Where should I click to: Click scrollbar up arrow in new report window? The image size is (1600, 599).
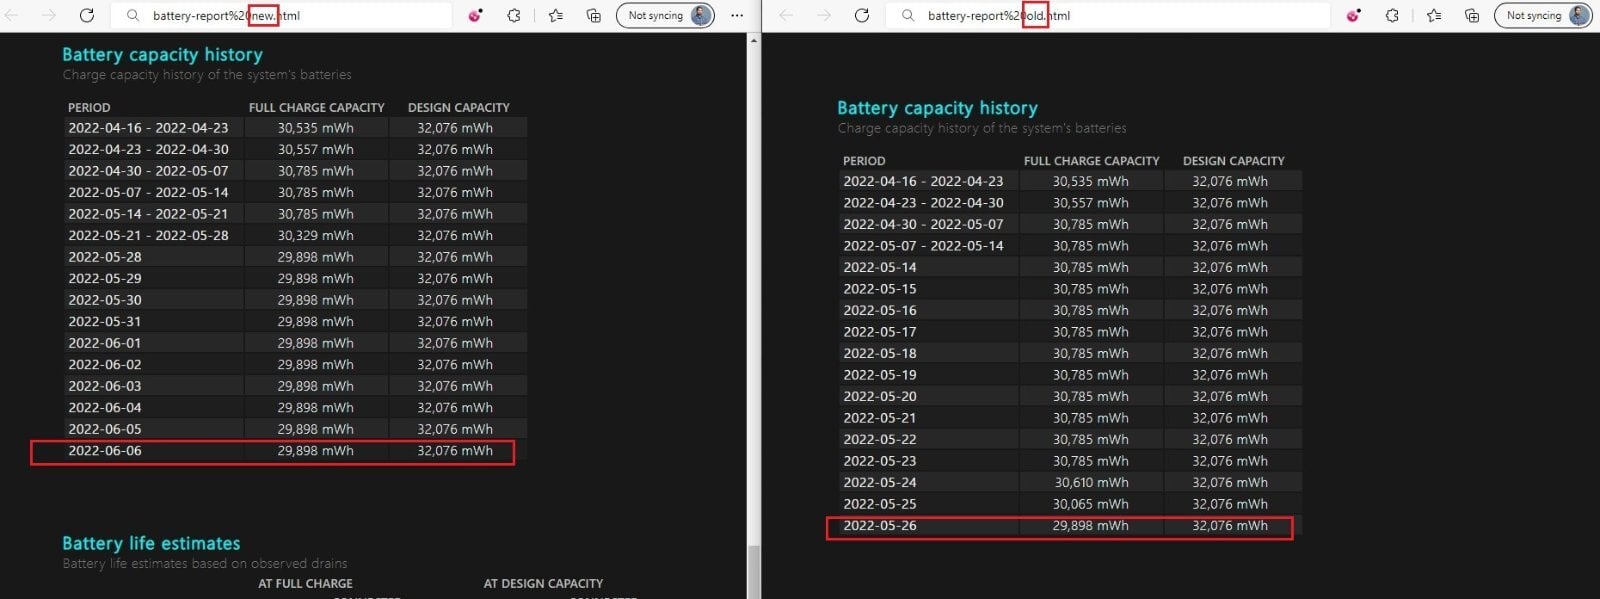click(754, 40)
